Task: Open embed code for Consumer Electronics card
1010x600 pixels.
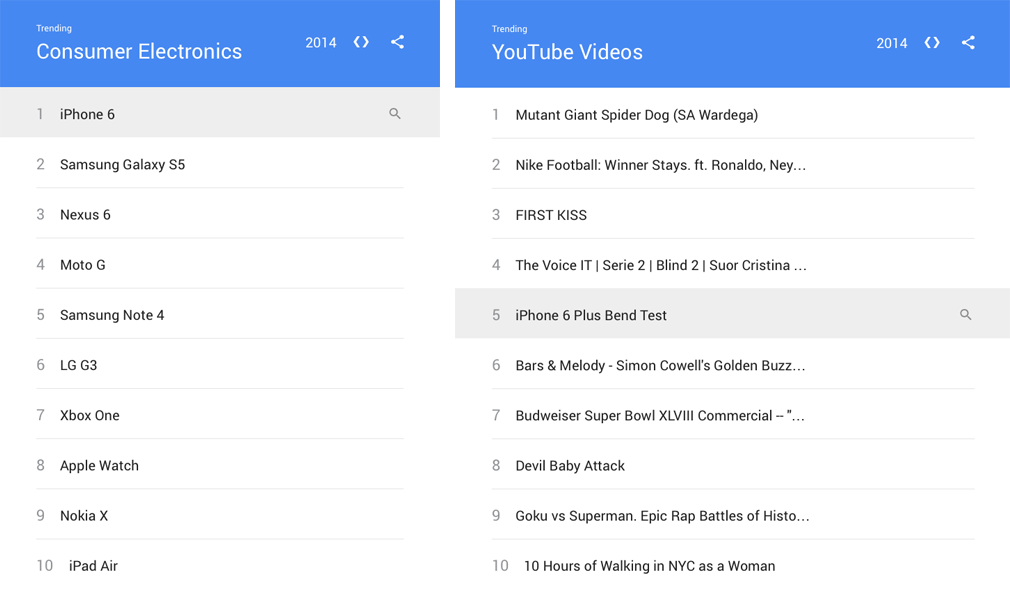Action: point(361,42)
